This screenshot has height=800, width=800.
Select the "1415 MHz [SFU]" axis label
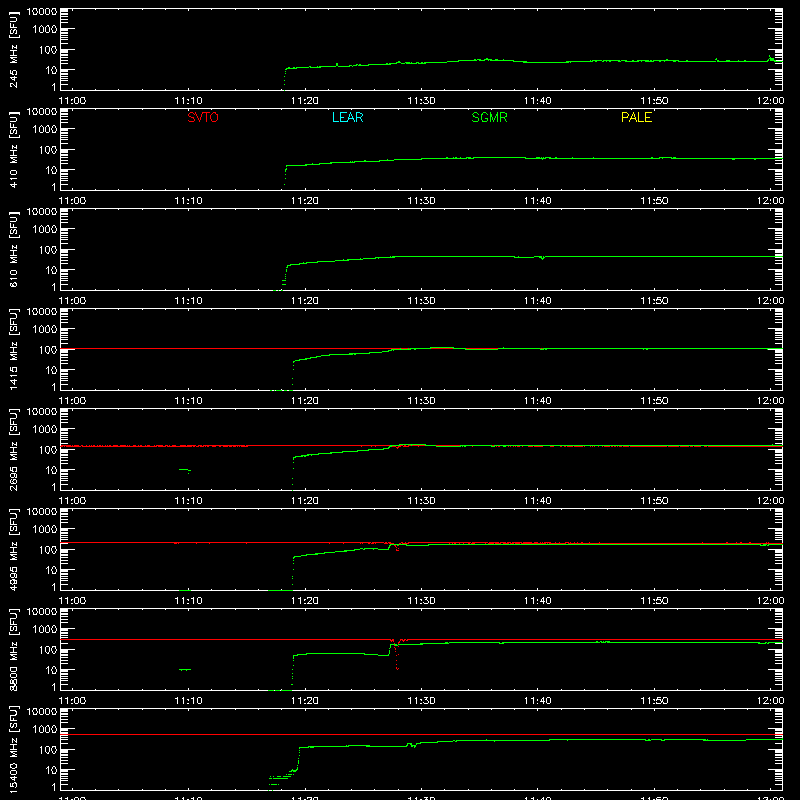14,349
